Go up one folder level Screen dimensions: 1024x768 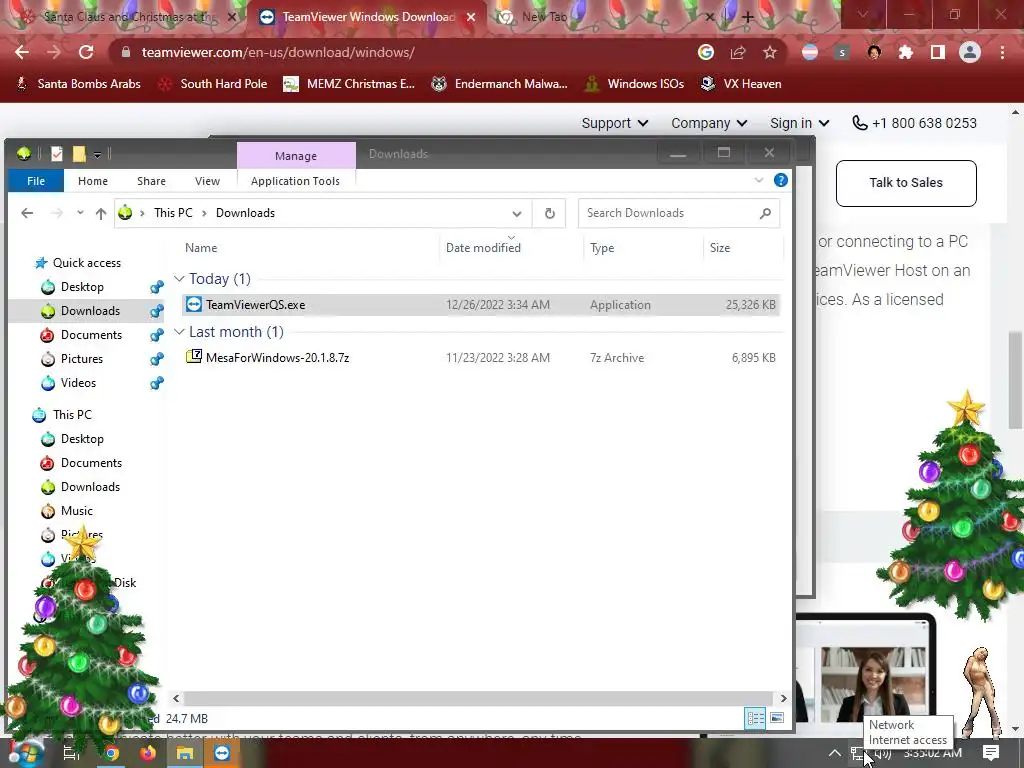[x=101, y=213]
